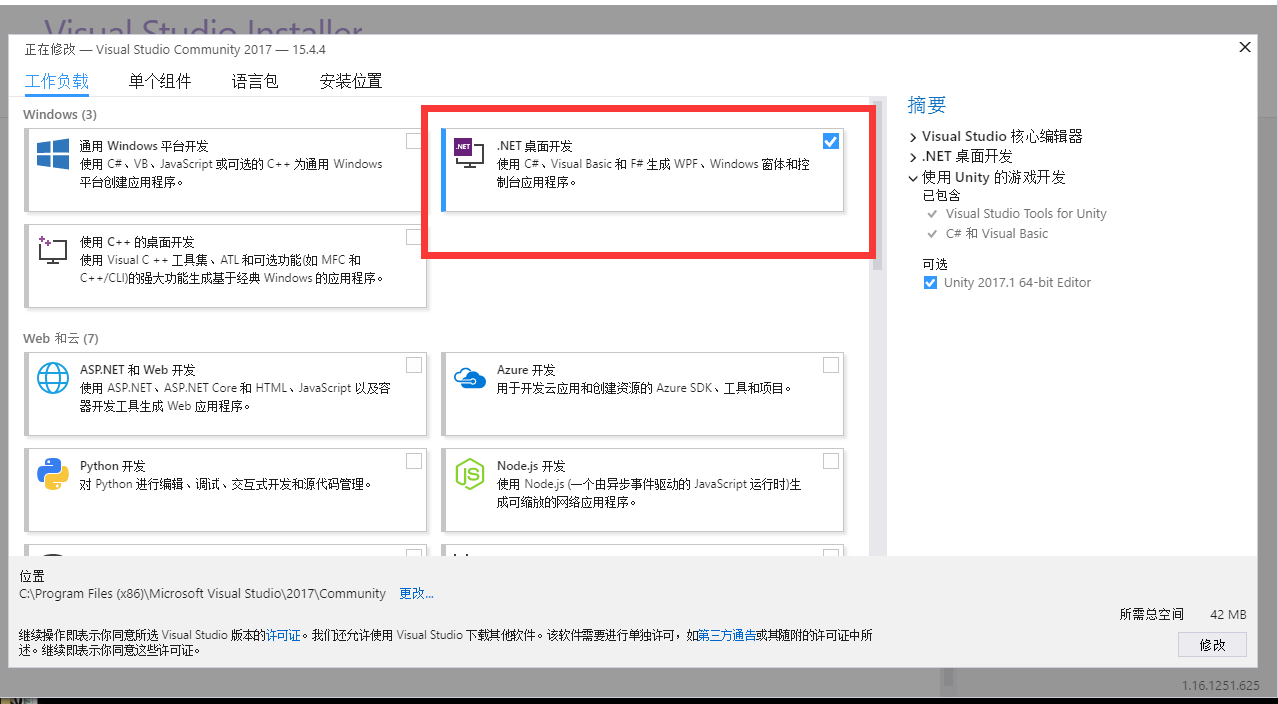Select the 使用 C++ 的桌面开发 workload card

pyautogui.click(x=227, y=265)
